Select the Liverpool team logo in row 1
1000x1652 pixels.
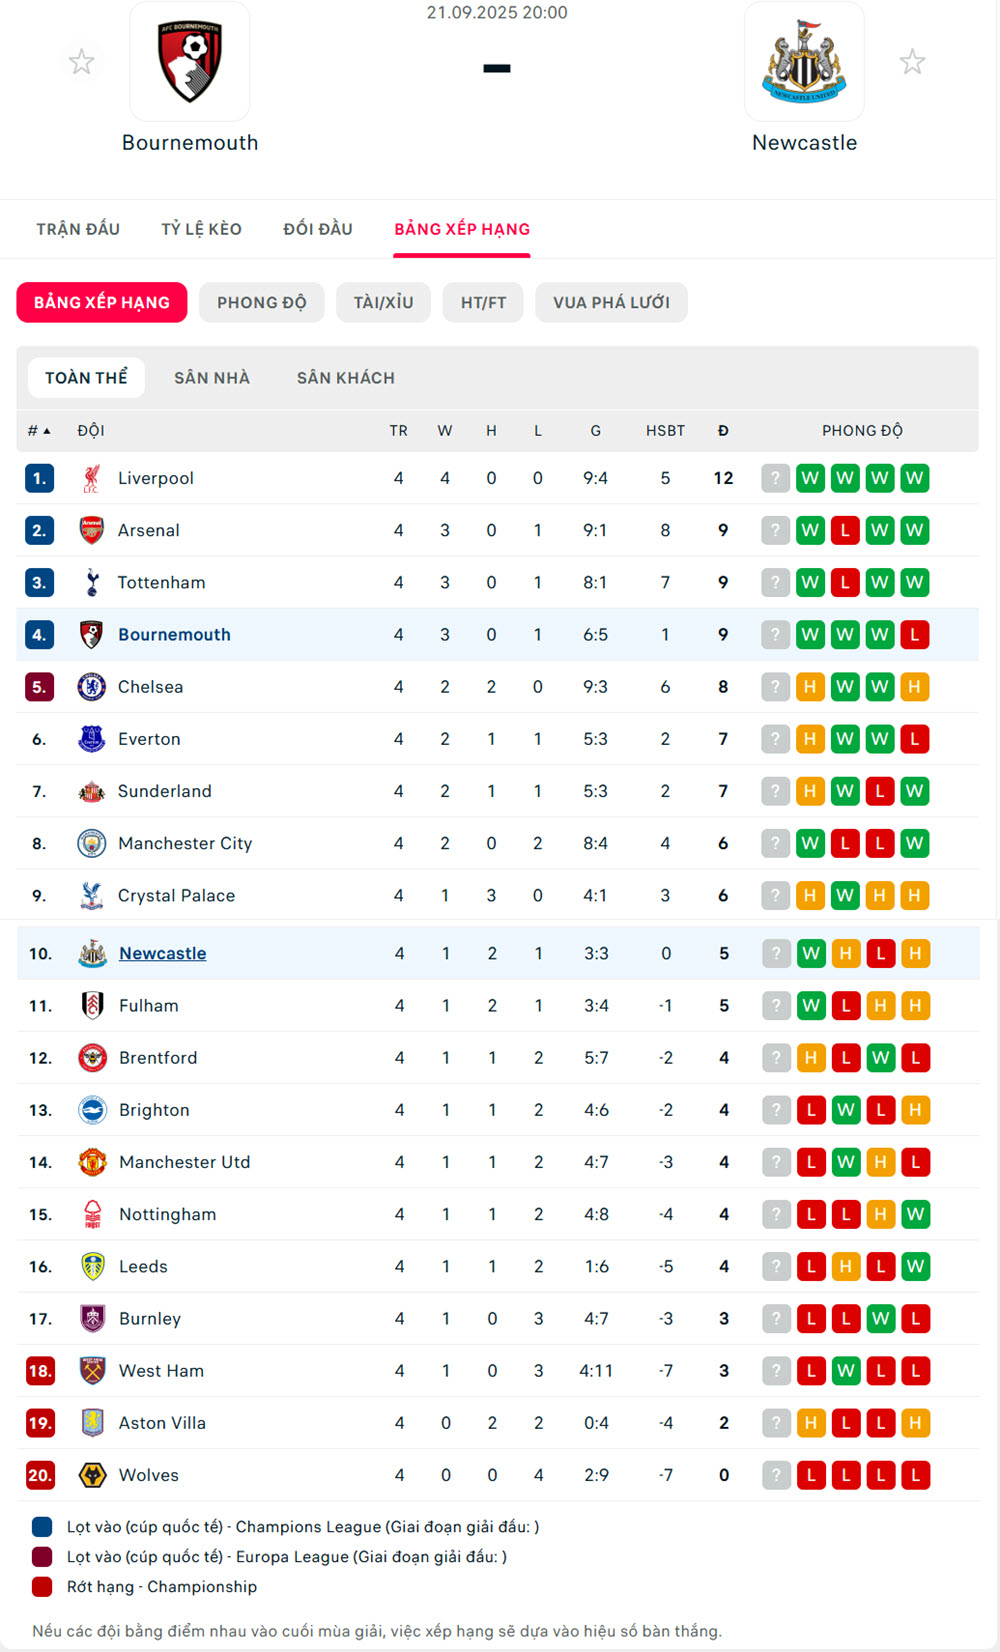(92, 478)
